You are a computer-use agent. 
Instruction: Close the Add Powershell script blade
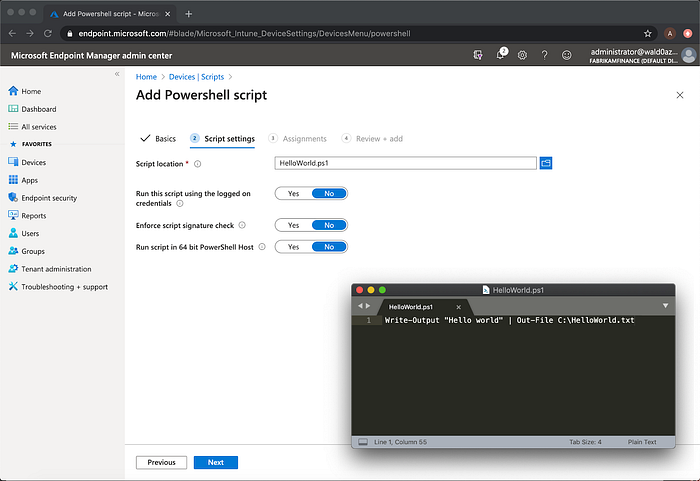click(679, 95)
